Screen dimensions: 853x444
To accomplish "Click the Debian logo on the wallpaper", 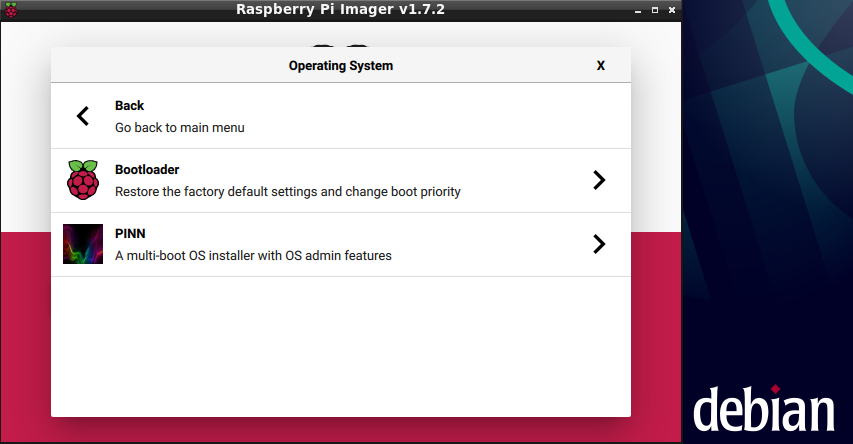I will coord(764,410).
